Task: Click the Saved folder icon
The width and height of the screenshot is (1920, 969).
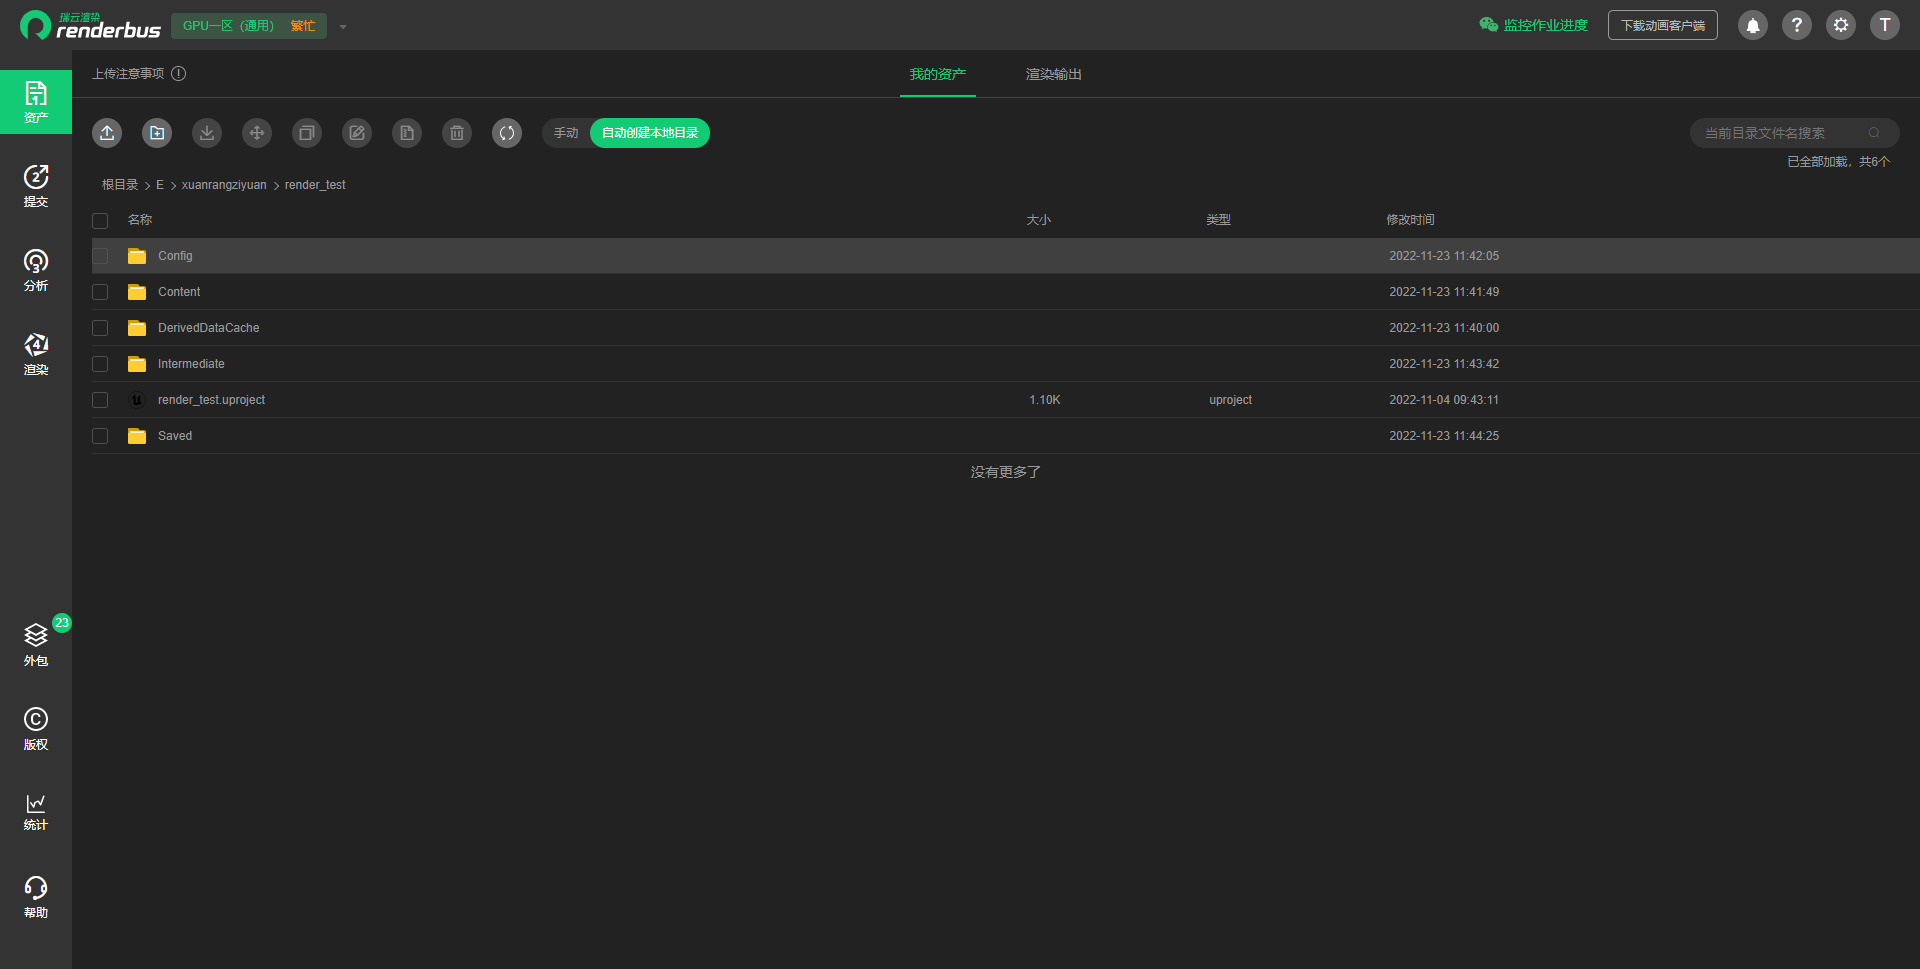Action: (x=137, y=436)
